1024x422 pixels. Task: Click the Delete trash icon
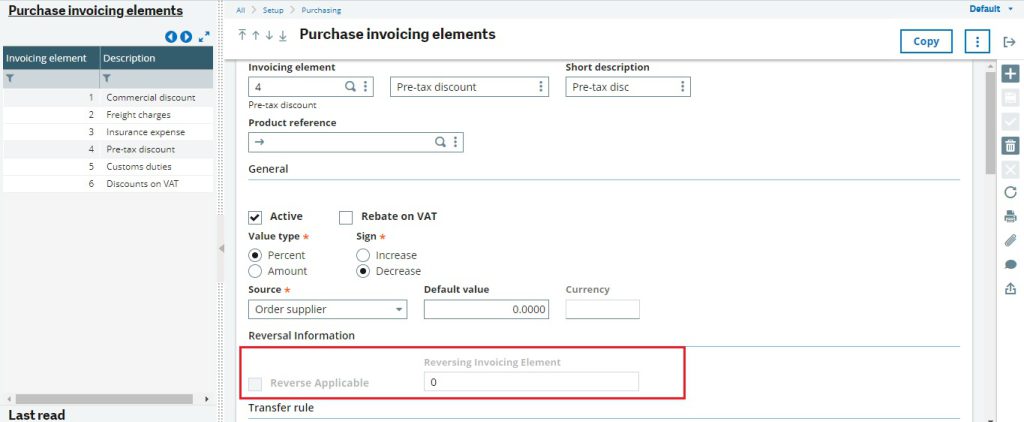[1009, 145]
